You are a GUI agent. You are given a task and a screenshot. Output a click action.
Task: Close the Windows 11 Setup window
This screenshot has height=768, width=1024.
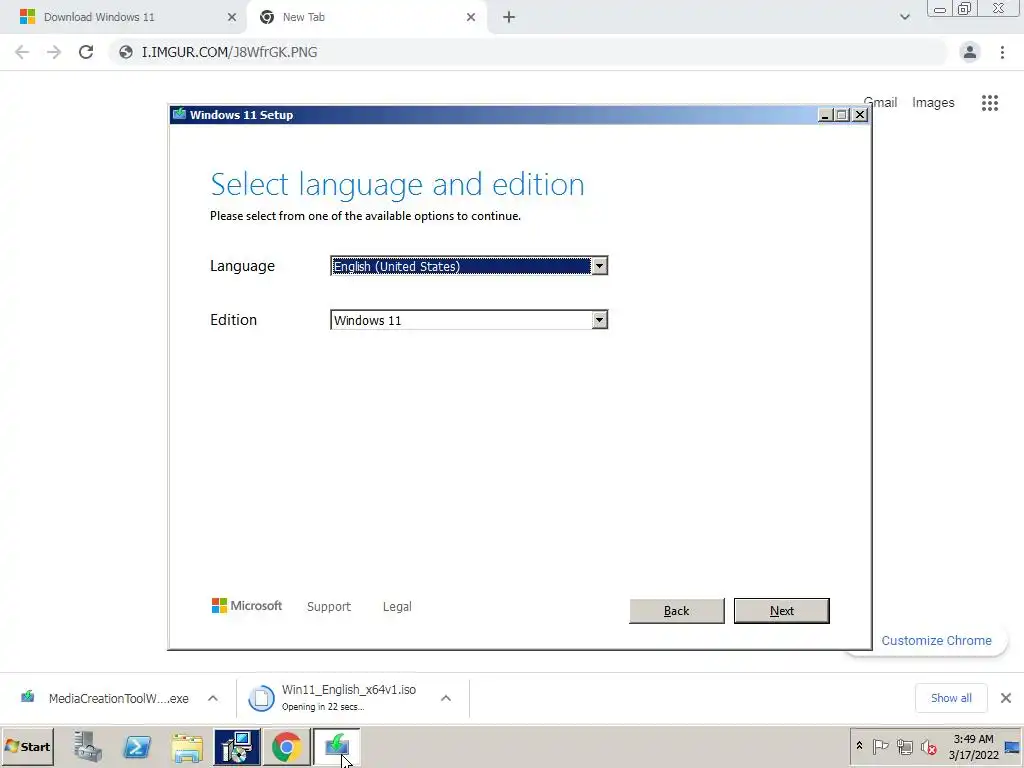[x=860, y=115]
